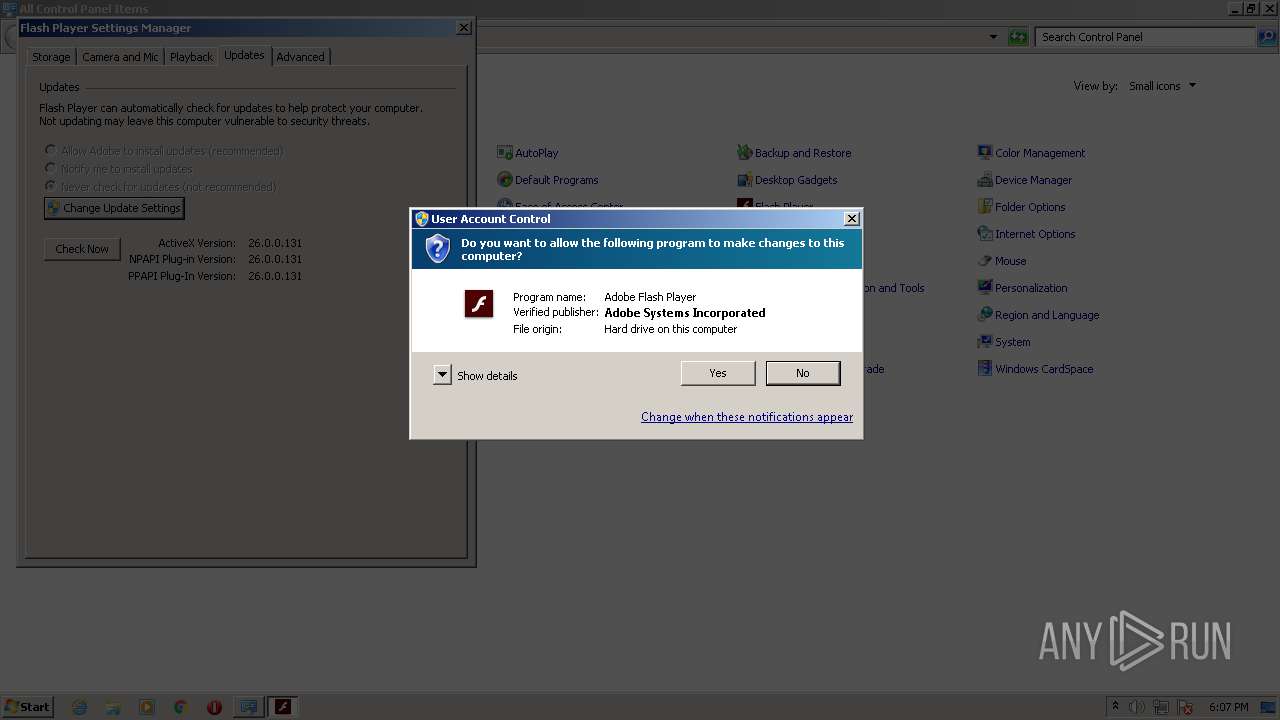Screen dimensions: 1280x720
Task: Select Notify me to install updates radio
Action: 50,169
